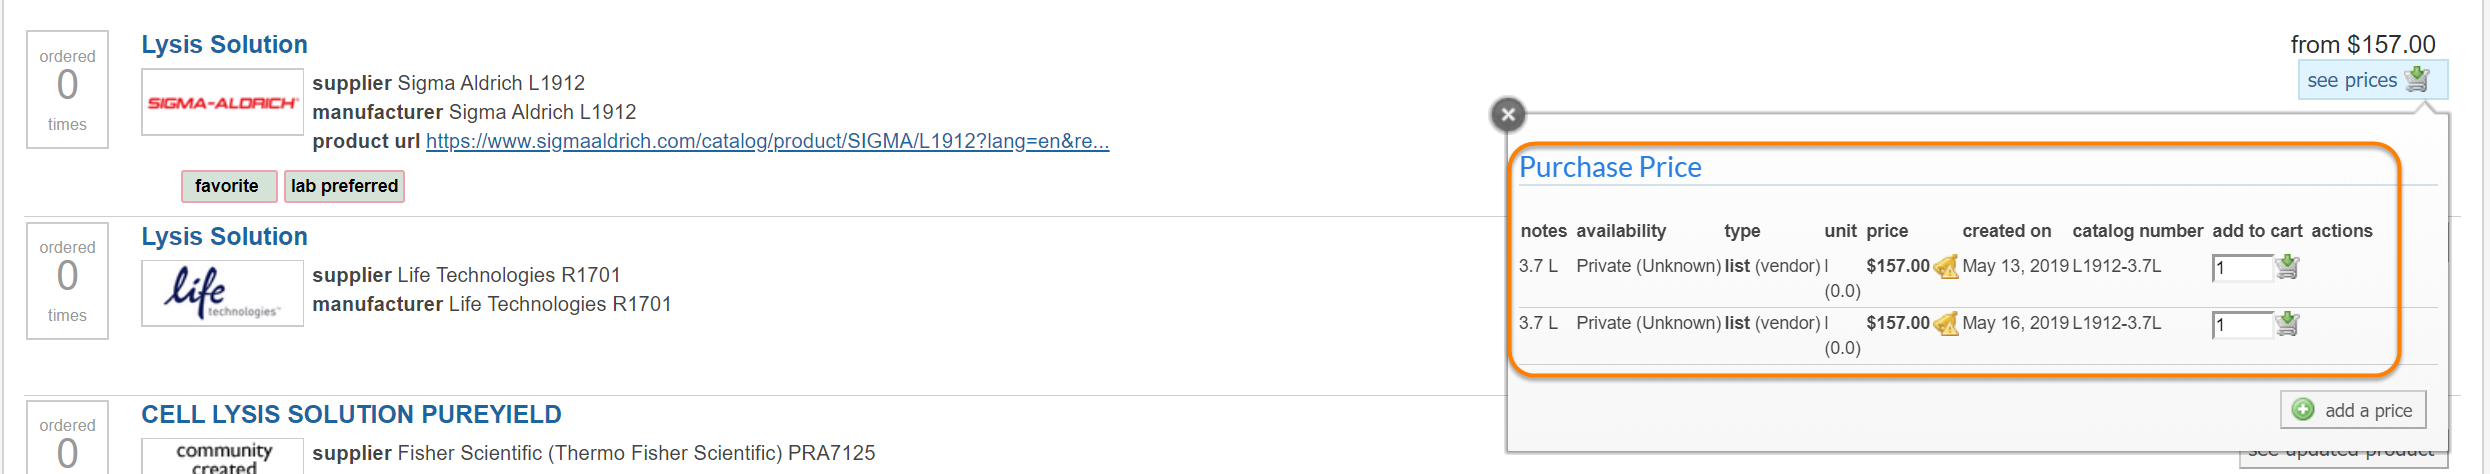The width and height of the screenshot is (2490, 474).
Task: Click quantity field for May 16 price
Action: pyautogui.click(x=2241, y=325)
